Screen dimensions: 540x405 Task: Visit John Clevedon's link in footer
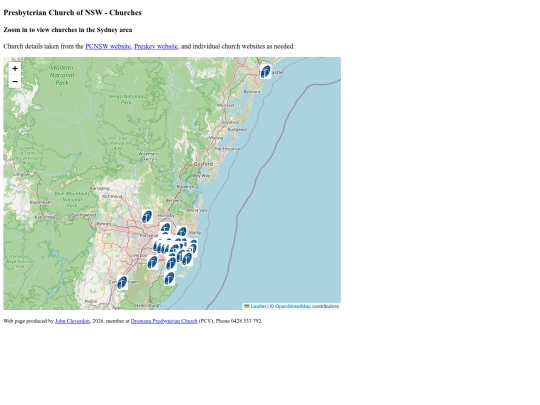[72, 321]
